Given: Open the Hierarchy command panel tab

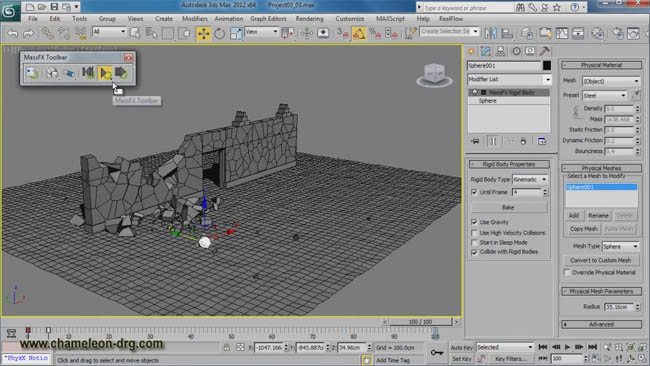Looking at the screenshot, I should click(500, 51).
